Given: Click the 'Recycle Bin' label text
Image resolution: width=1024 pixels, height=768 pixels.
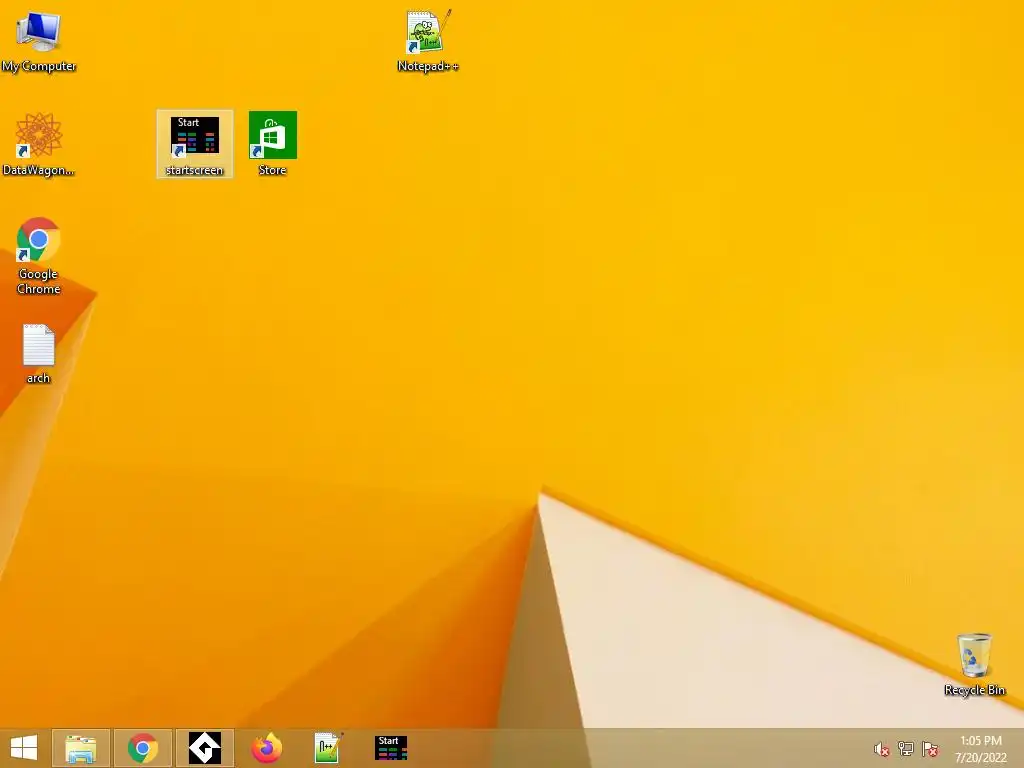Looking at the screenshot, I should pyautogui.click(x=974, y=690).
